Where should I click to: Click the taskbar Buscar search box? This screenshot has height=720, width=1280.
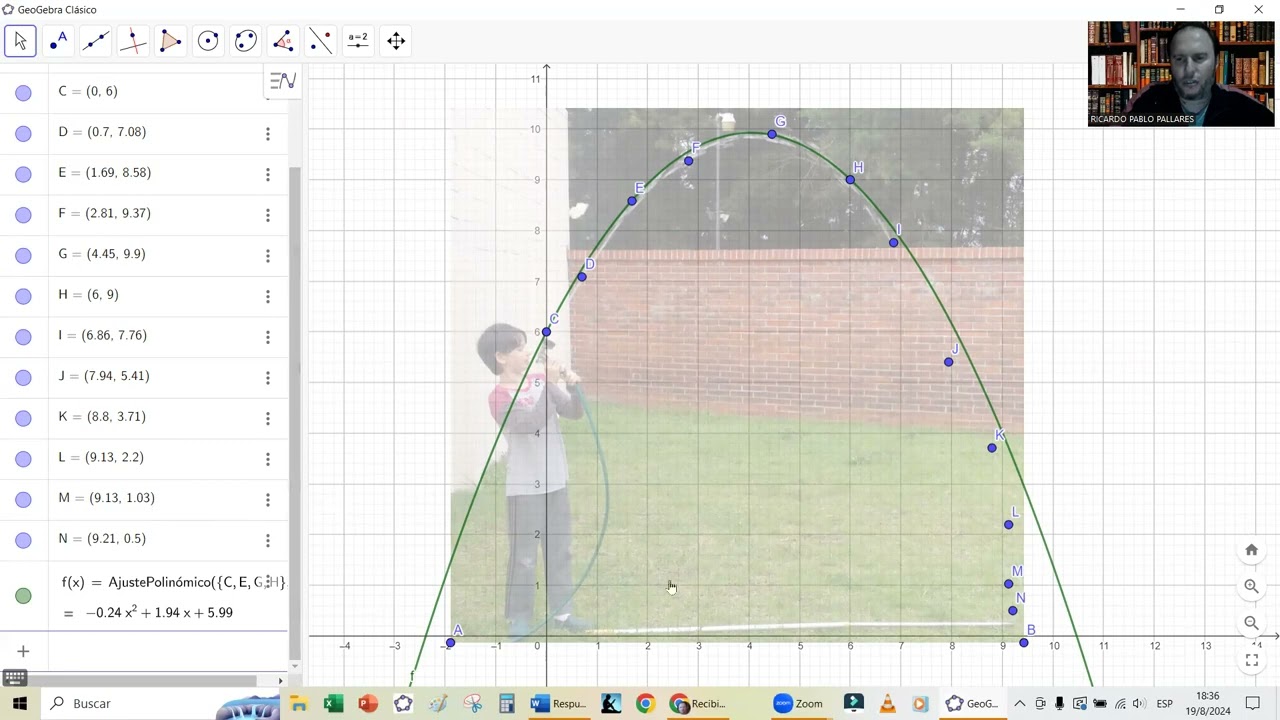(x=160, y=703)
